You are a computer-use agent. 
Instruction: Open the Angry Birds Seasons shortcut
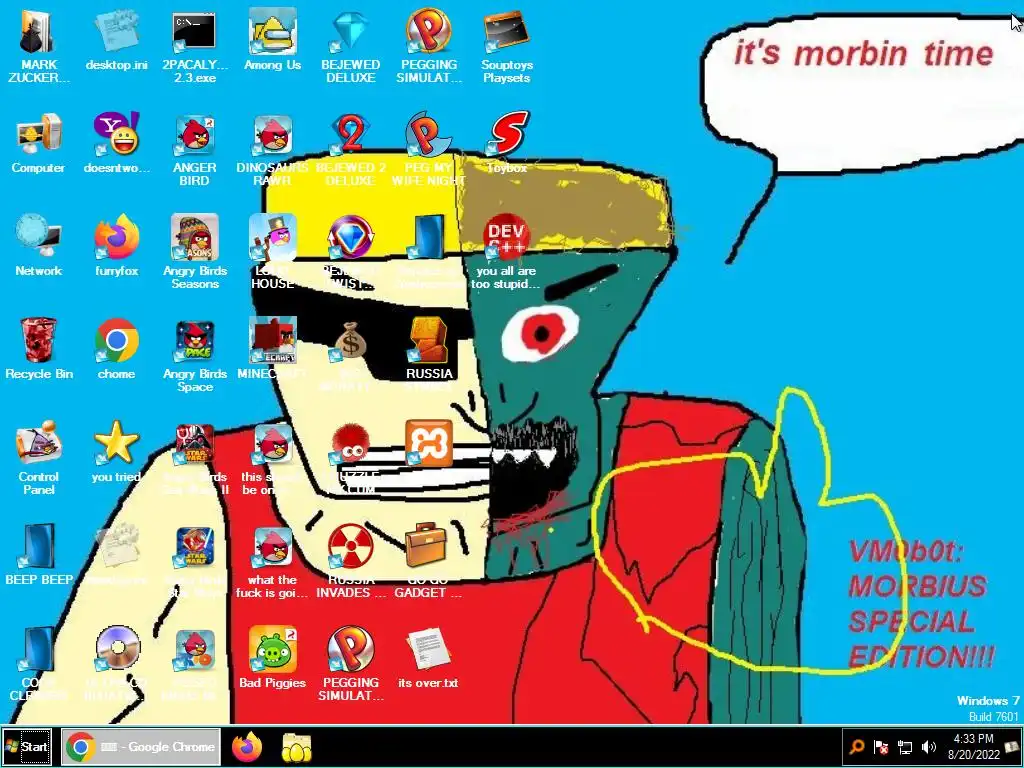[194, 238]
